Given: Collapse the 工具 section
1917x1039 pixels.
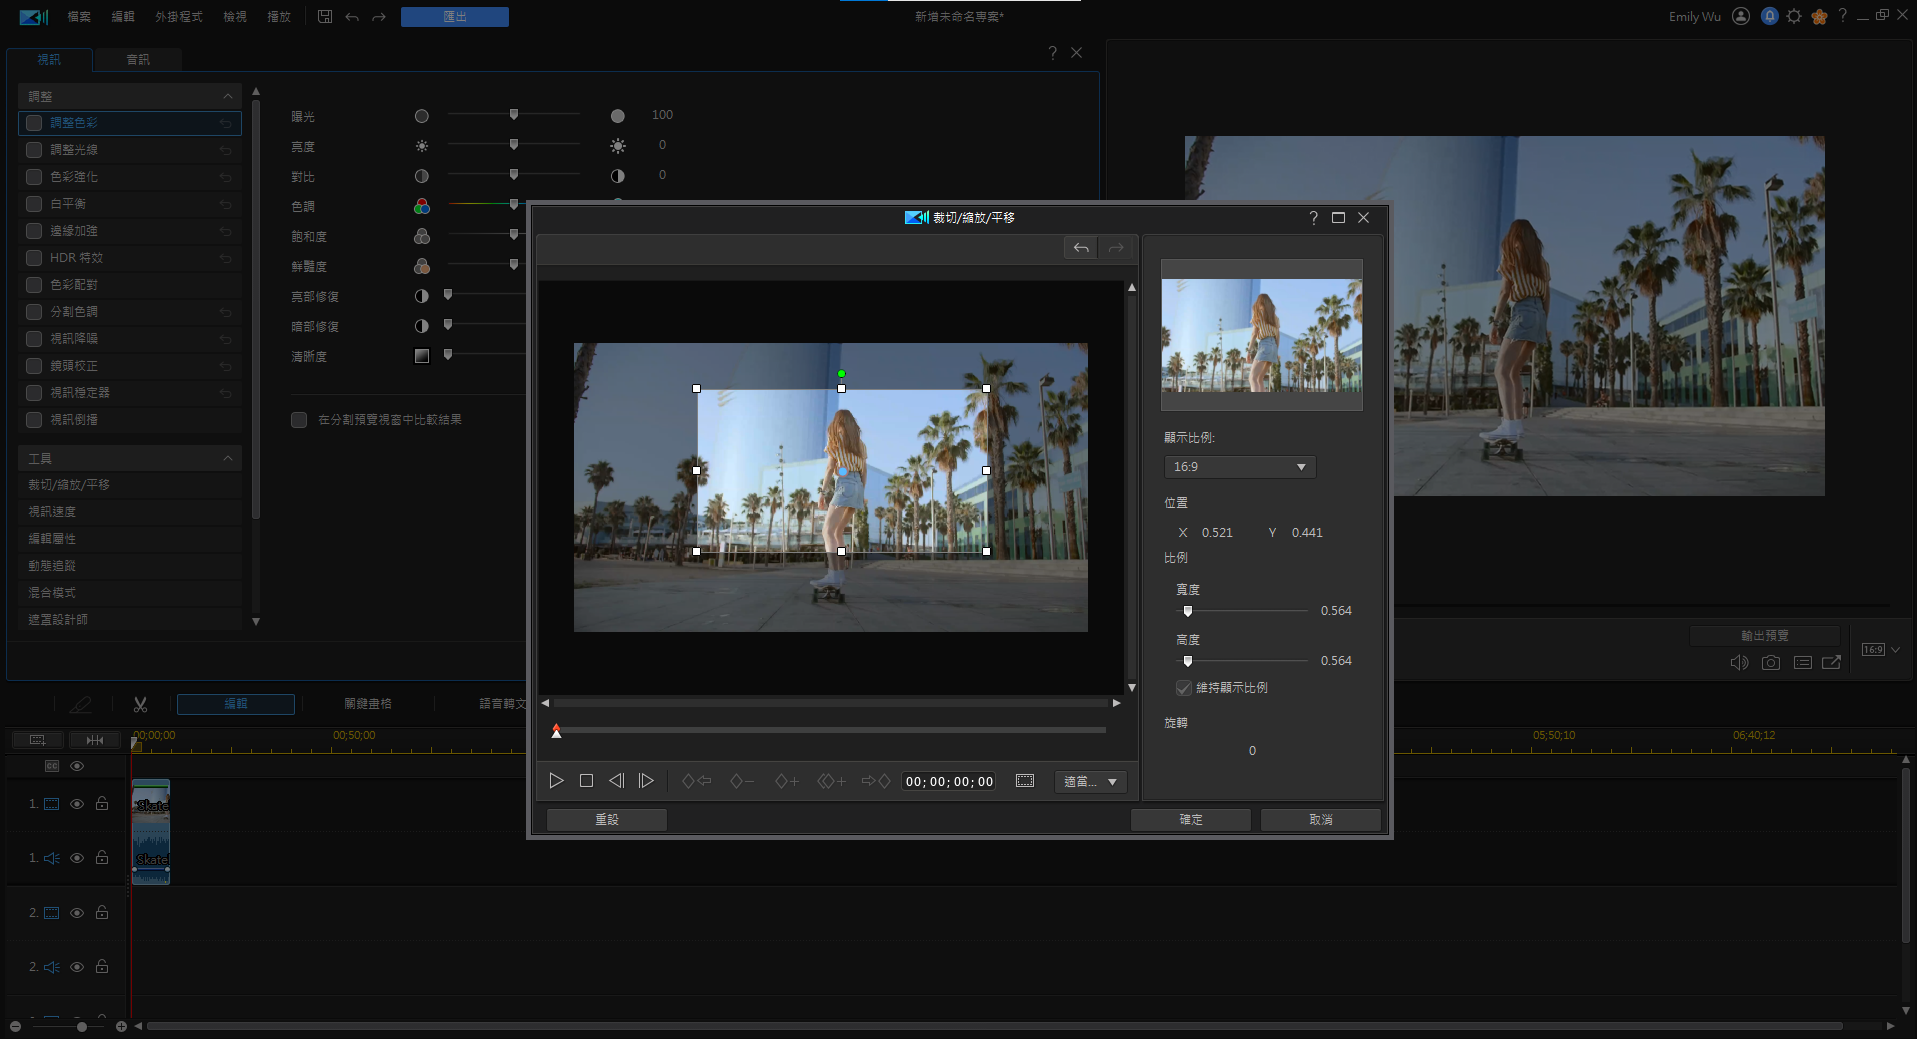Looking at the screenshot, I should point(228,459).
